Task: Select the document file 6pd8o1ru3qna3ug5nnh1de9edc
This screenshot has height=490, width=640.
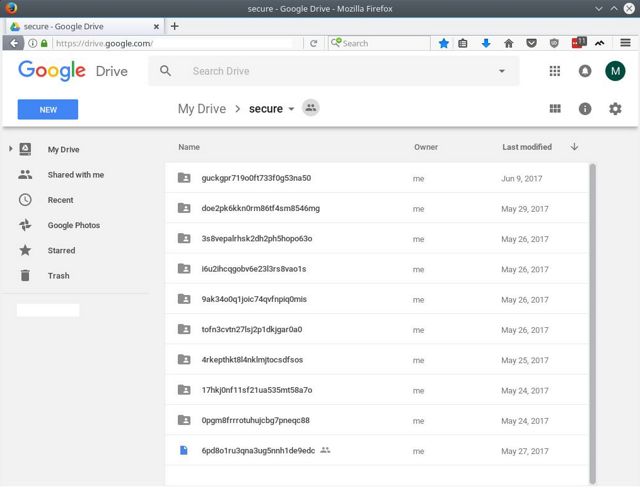Action: point(377,450)
